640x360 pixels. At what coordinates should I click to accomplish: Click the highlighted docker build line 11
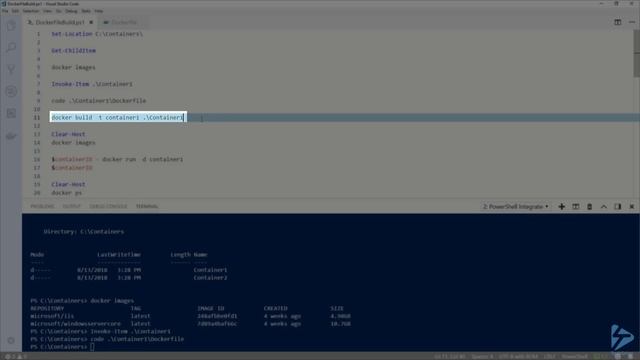tap(118, 118)
